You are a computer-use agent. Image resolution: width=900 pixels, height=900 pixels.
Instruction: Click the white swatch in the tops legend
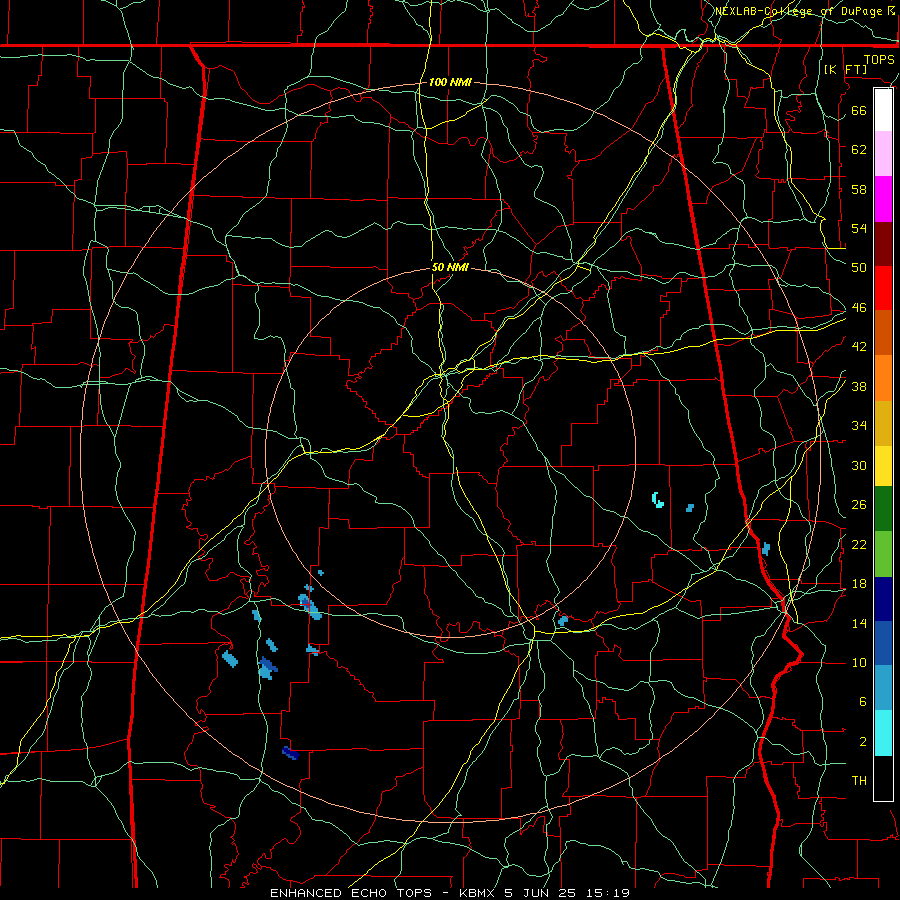pos(883,110)
